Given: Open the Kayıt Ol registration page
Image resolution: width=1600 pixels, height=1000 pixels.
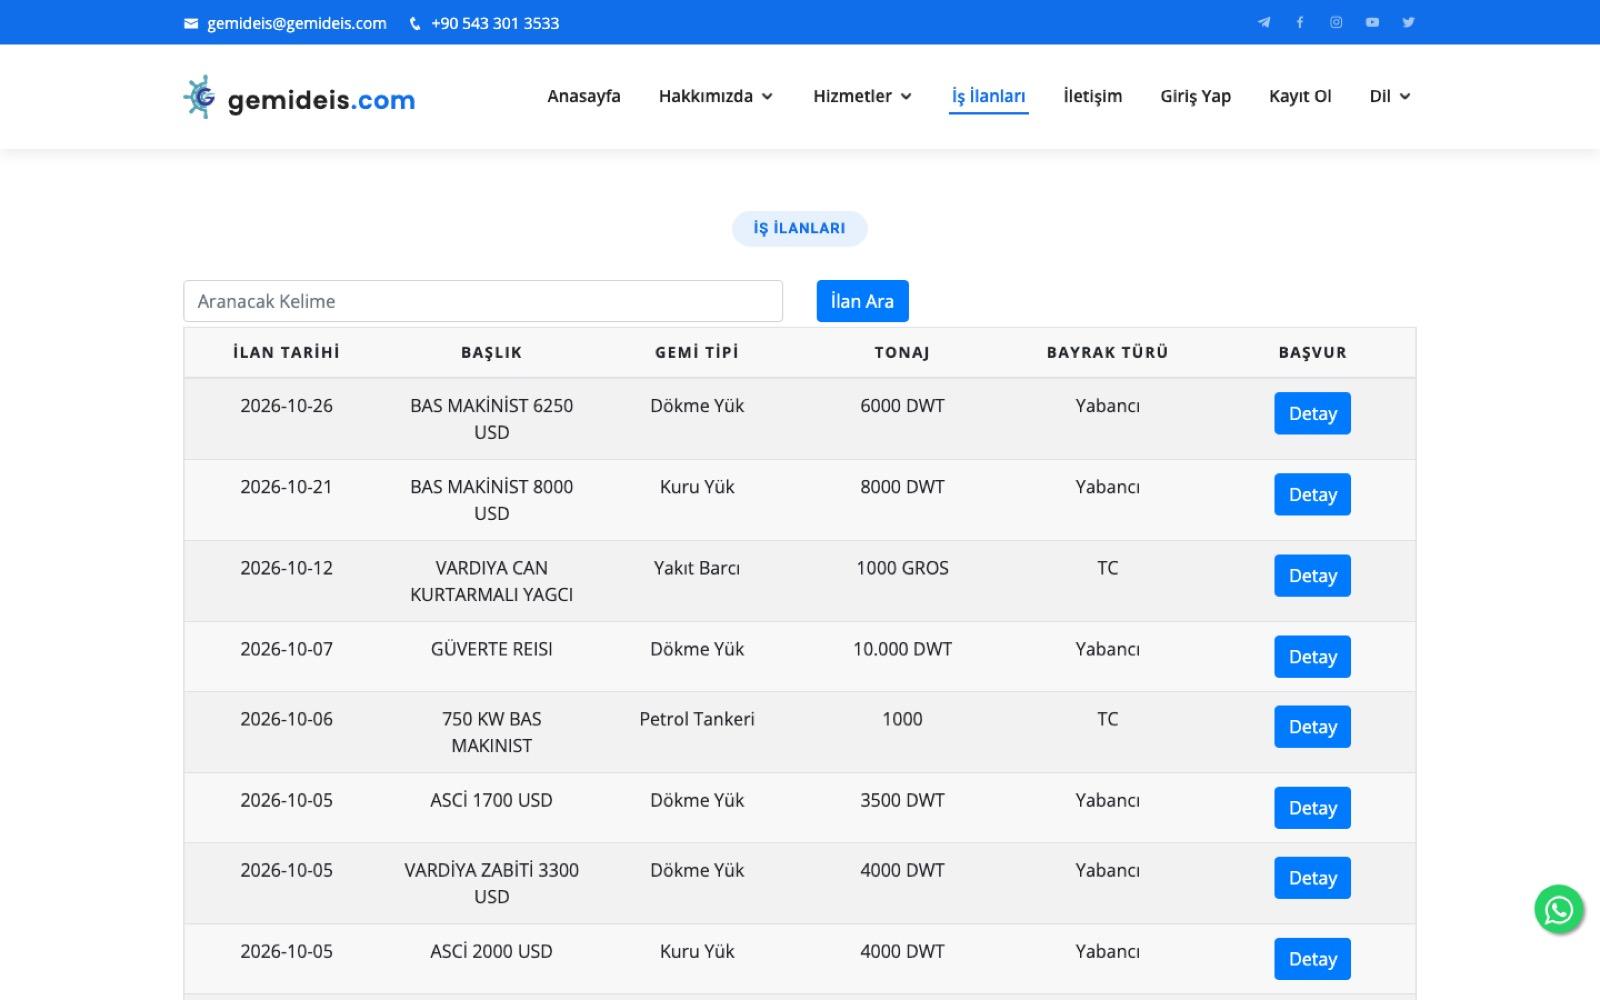Looking at the screenshot, I should [1300, 96].
